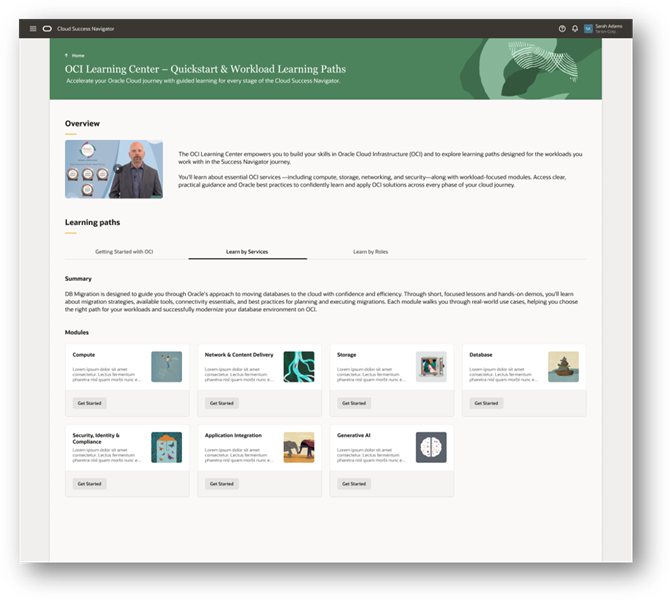Click the Cloud Success Navigator title
Screen dimensions: 670x600
tap(85, 29)
